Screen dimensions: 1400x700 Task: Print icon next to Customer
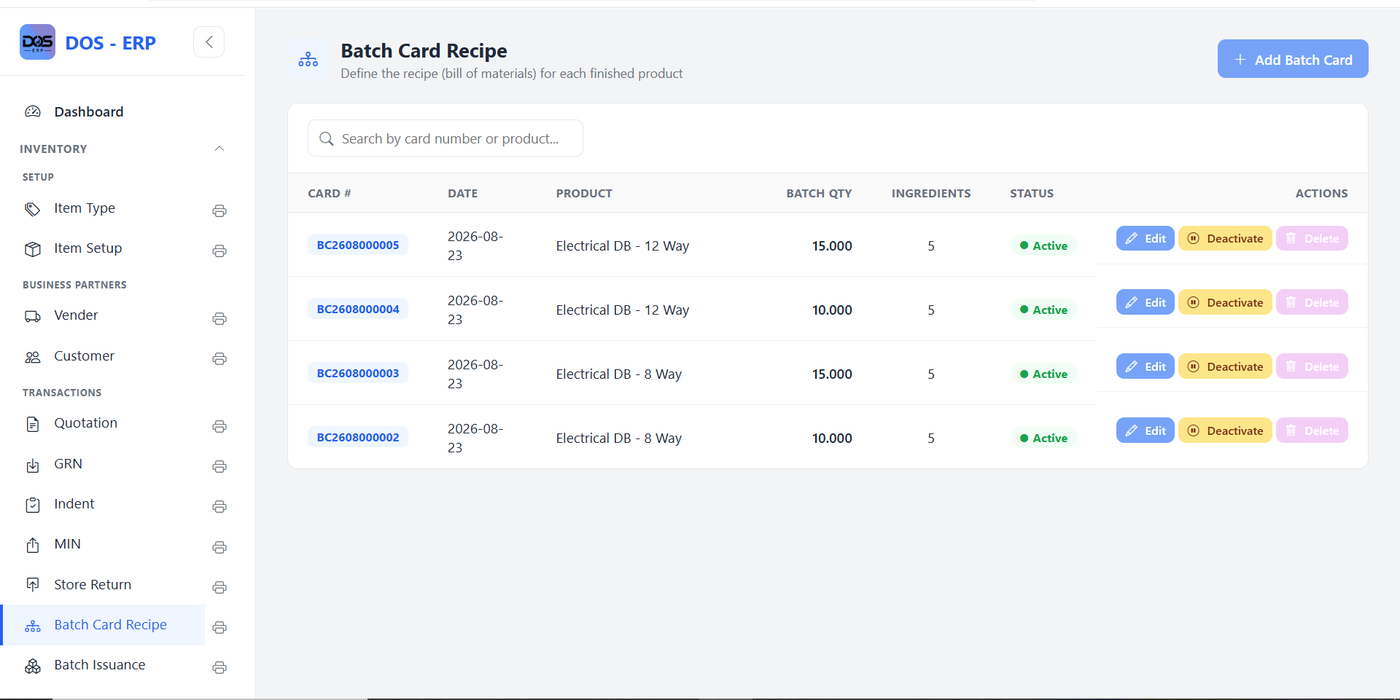(219, 359)
